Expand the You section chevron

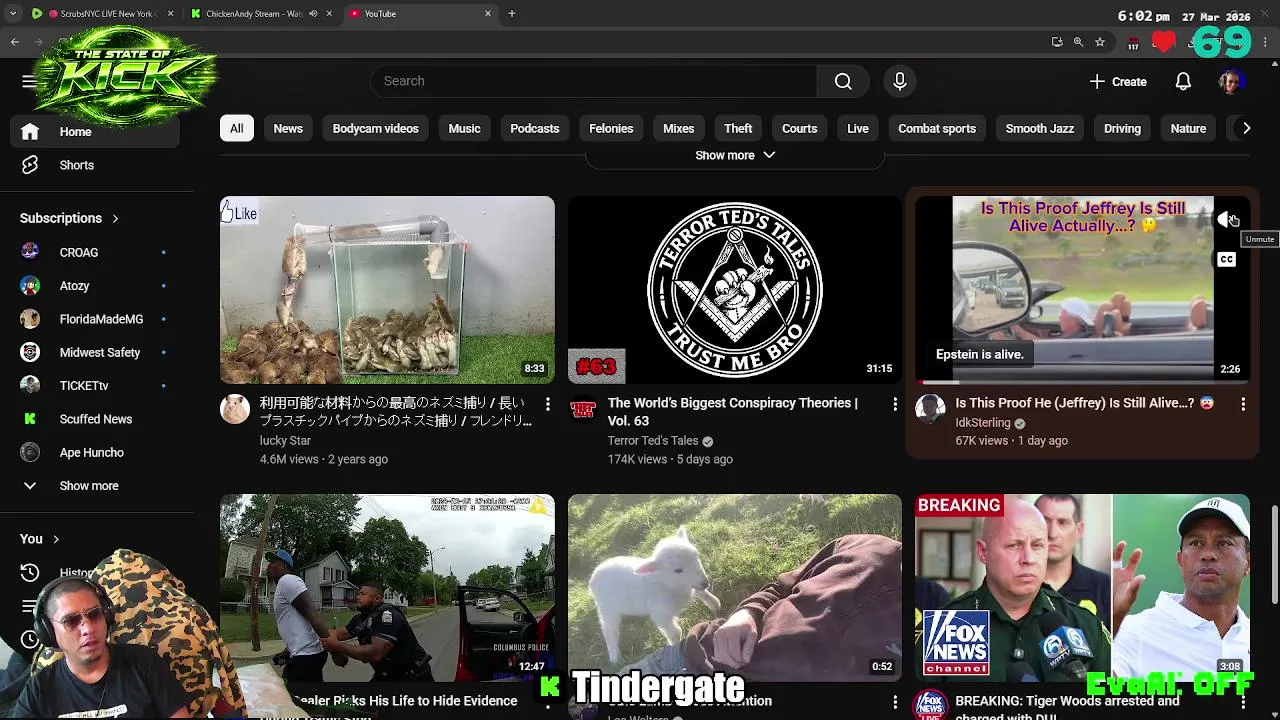pos(55,539)
